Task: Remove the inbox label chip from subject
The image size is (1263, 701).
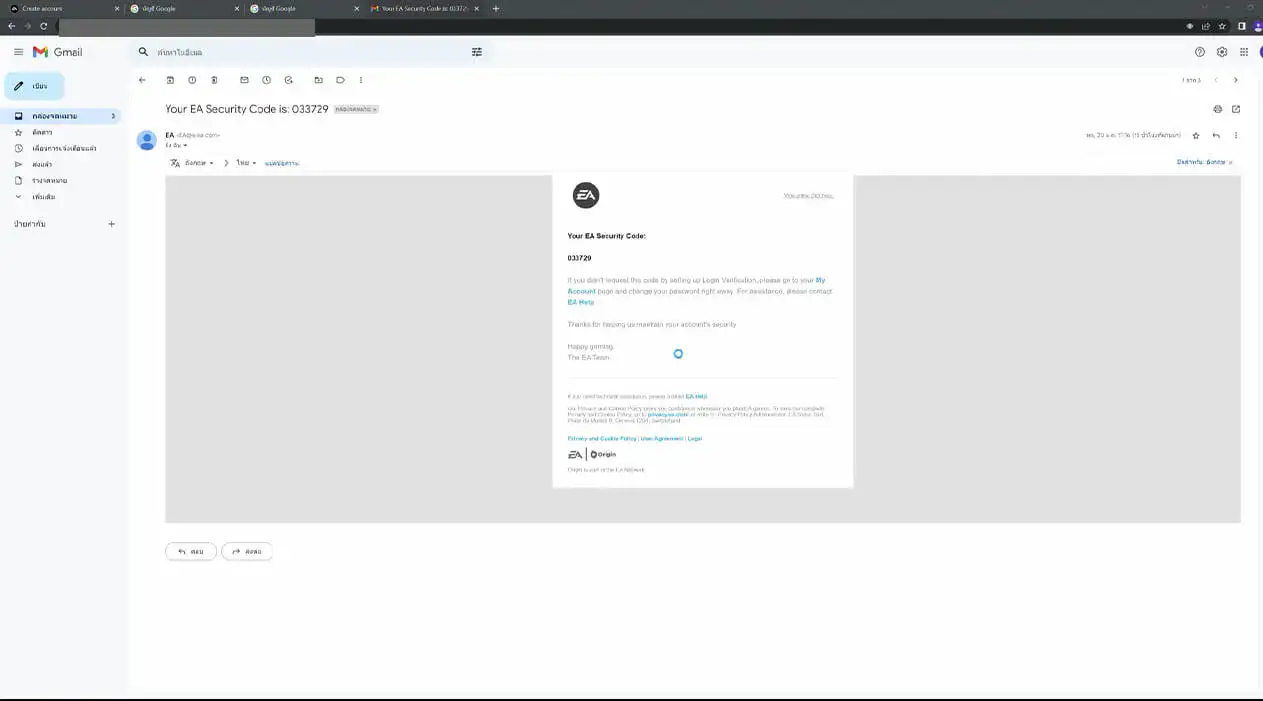Action: (x=375, y=109)
